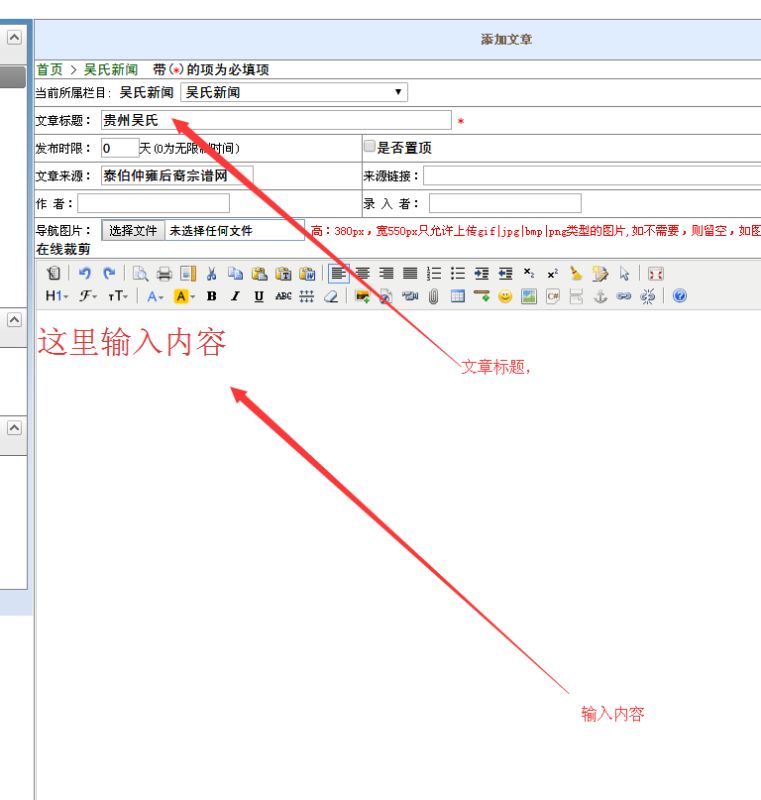
Task: Open the H1 heading dropdown
Action: coord(57,296)
